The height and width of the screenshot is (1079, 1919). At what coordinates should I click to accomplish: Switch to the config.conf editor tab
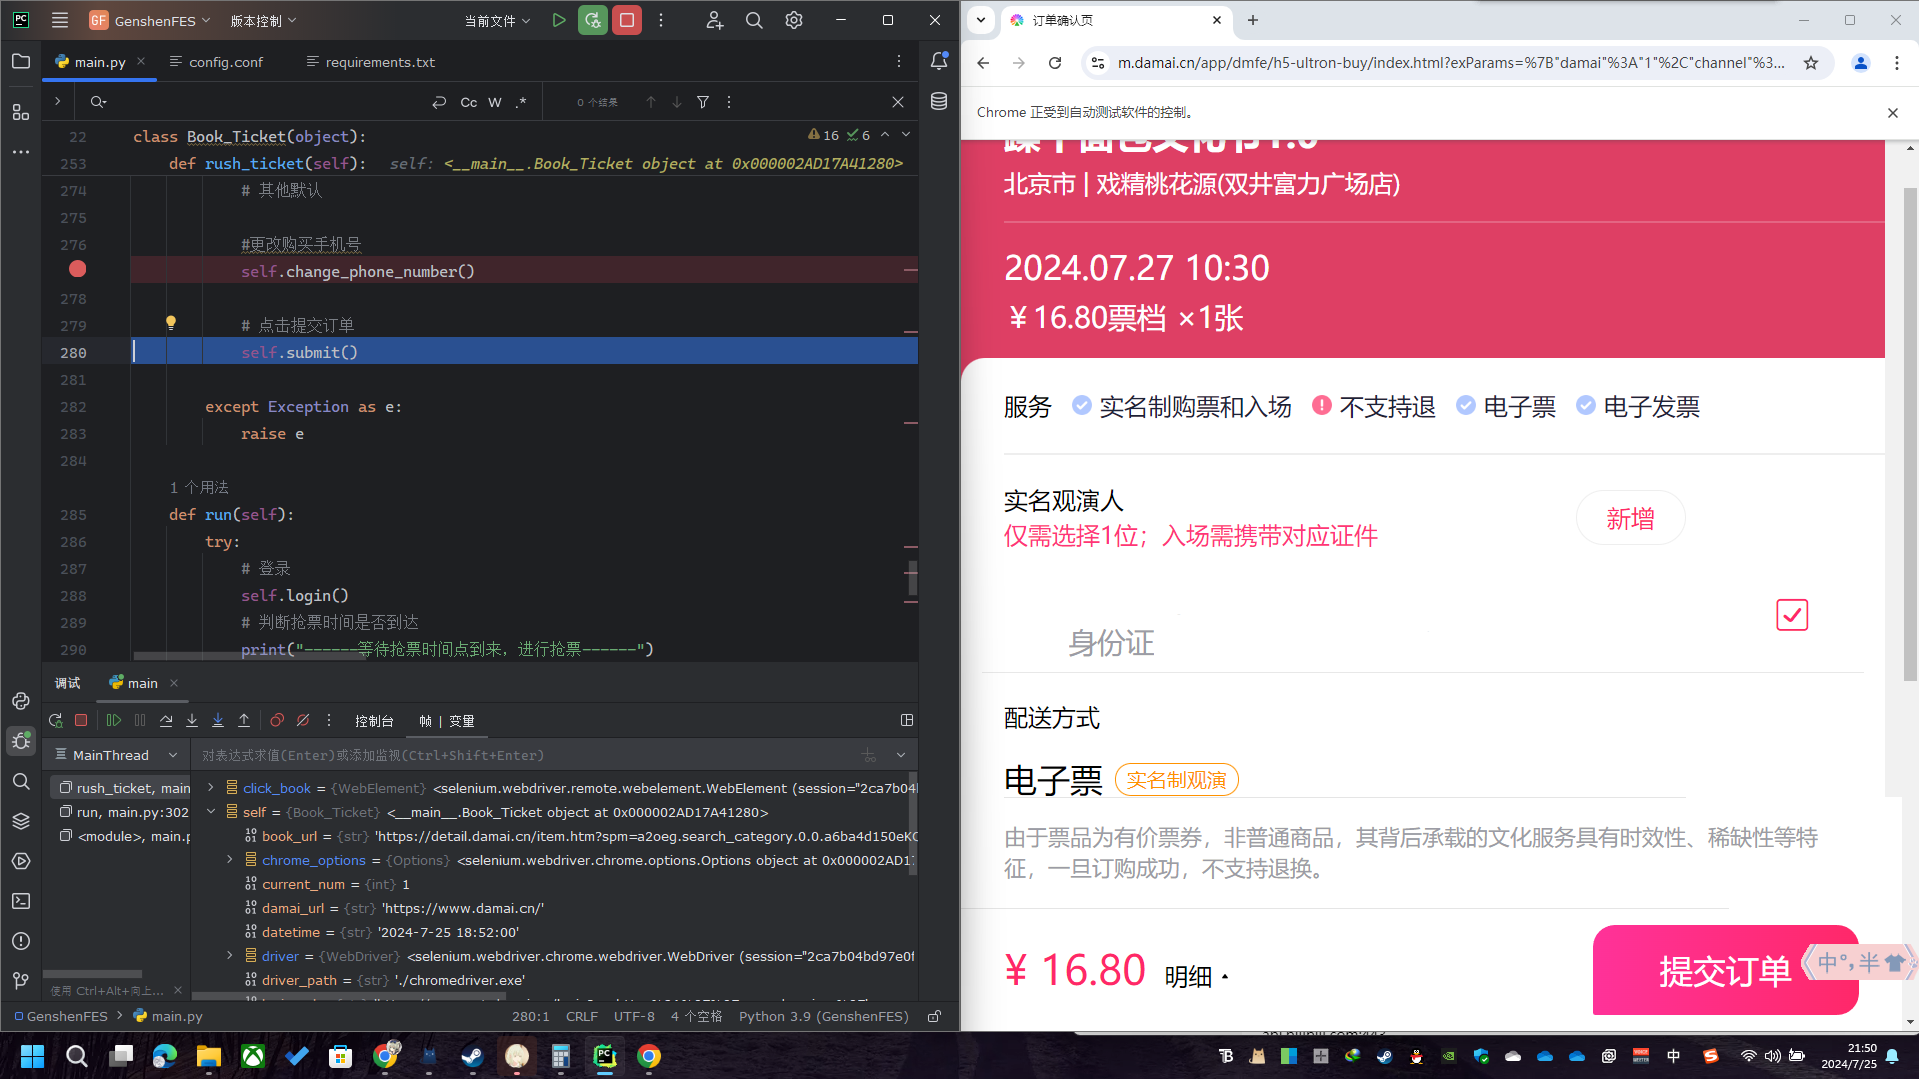point(224,61)
